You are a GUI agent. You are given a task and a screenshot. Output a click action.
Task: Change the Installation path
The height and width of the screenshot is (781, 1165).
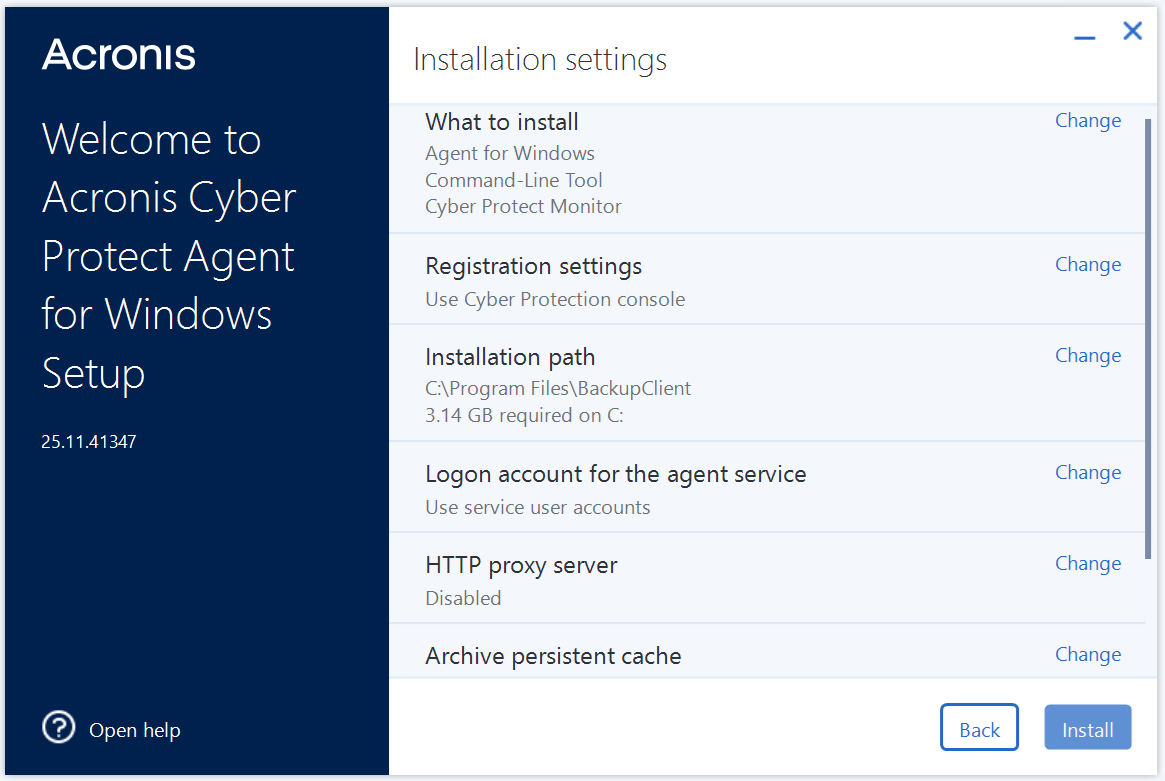coord(1087,356)
